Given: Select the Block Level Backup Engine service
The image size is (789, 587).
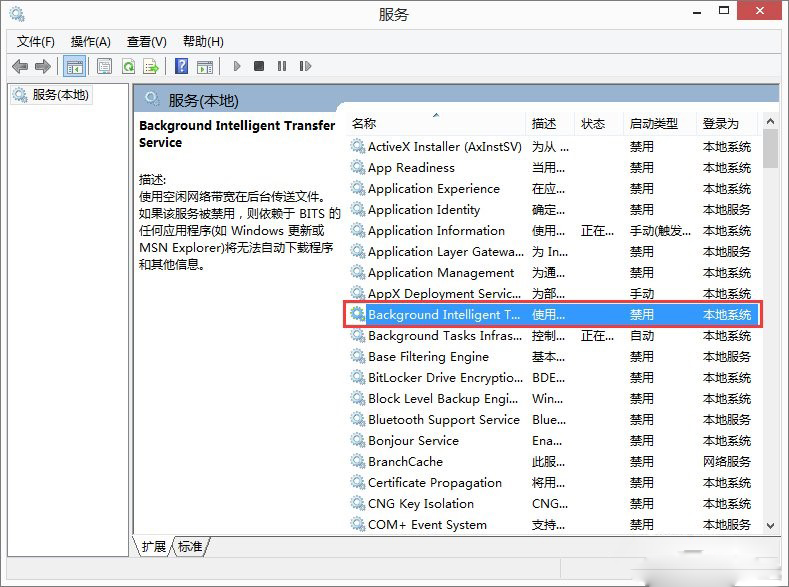Looking at the screenshot, I should pyautogui.click(x=554, y=399).
